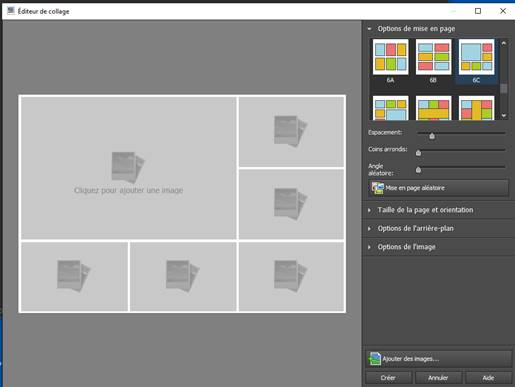Click the Coins arrondis slider handle
This screenshot has width=515, height=387.
click(418, 153)
